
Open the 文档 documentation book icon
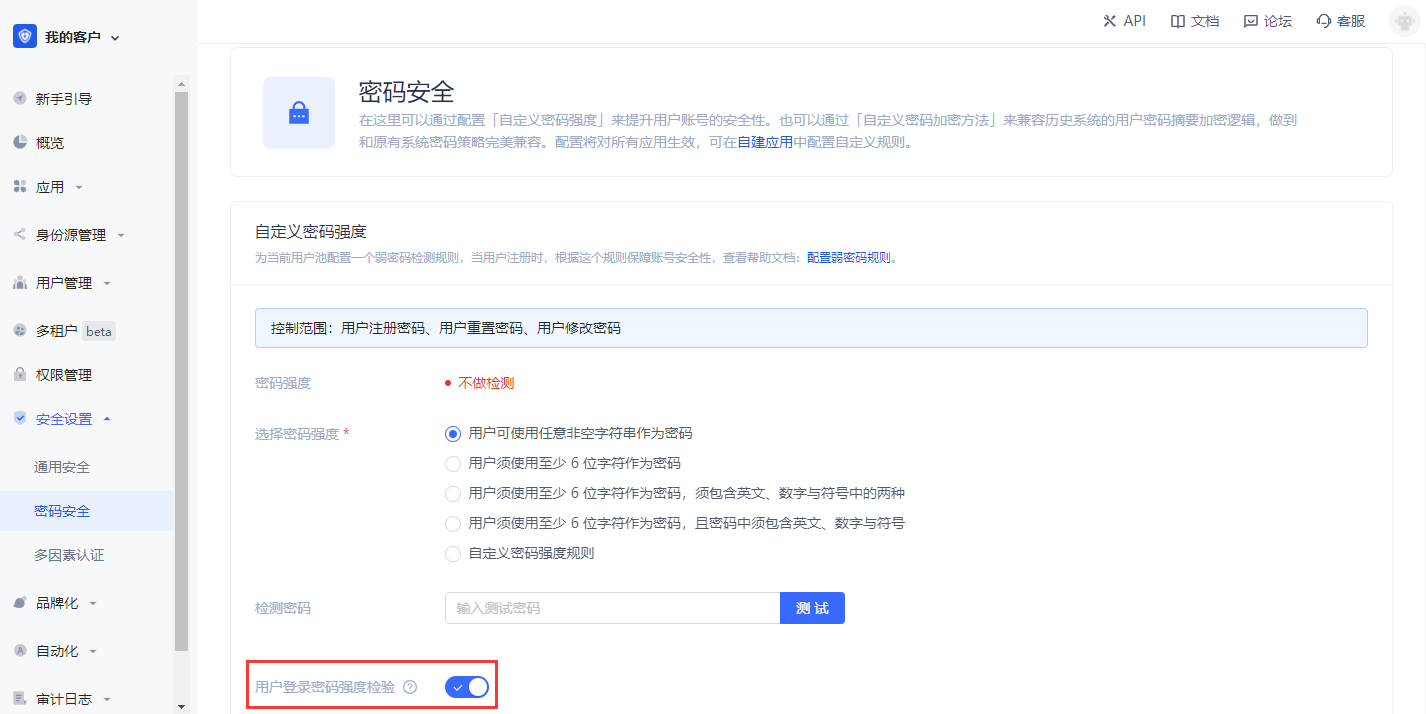[x=1178, y=21]
